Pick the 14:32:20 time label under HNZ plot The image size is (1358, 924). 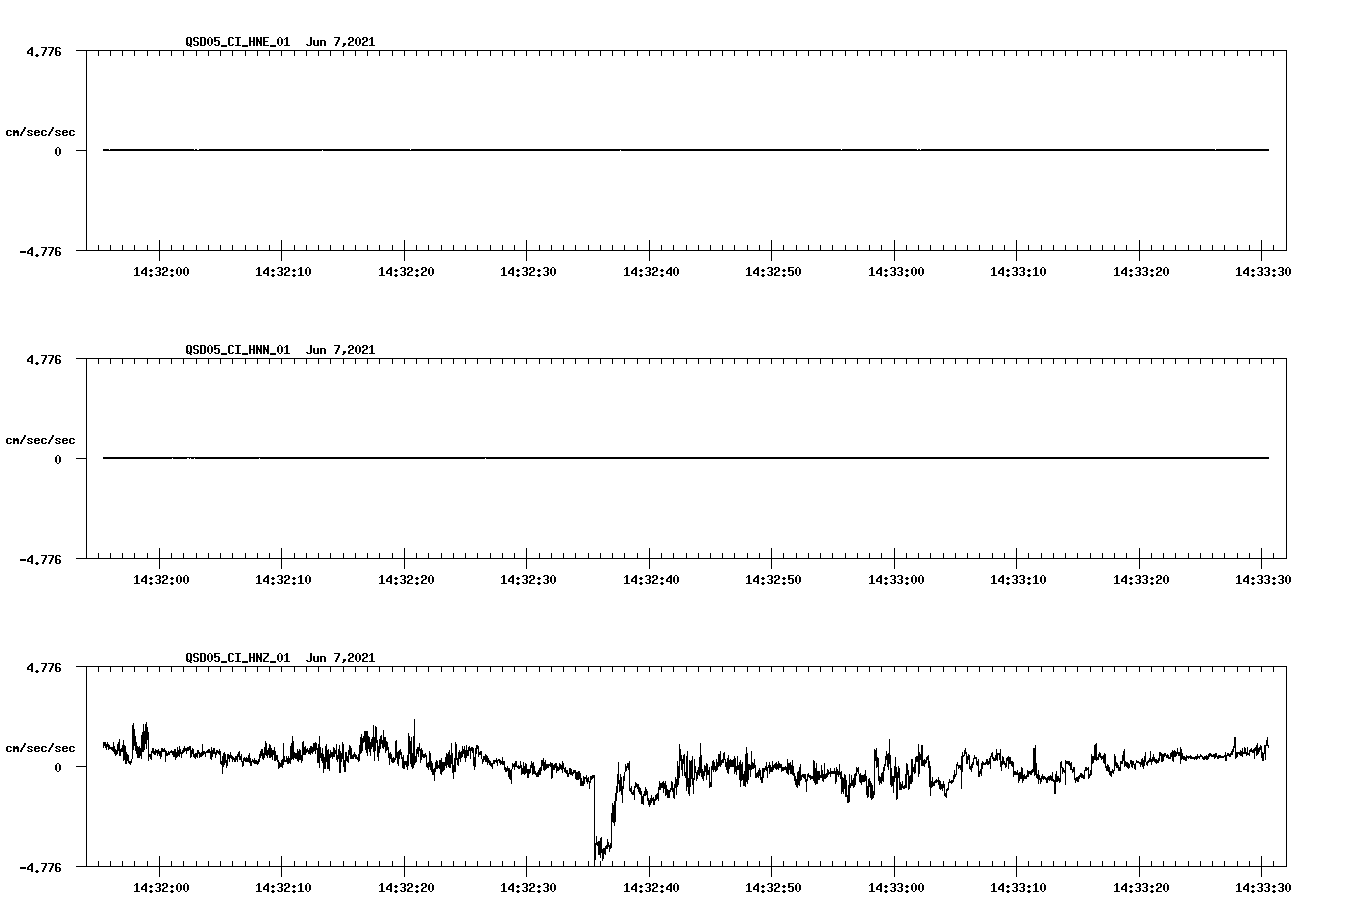click(x=406, y=887)
